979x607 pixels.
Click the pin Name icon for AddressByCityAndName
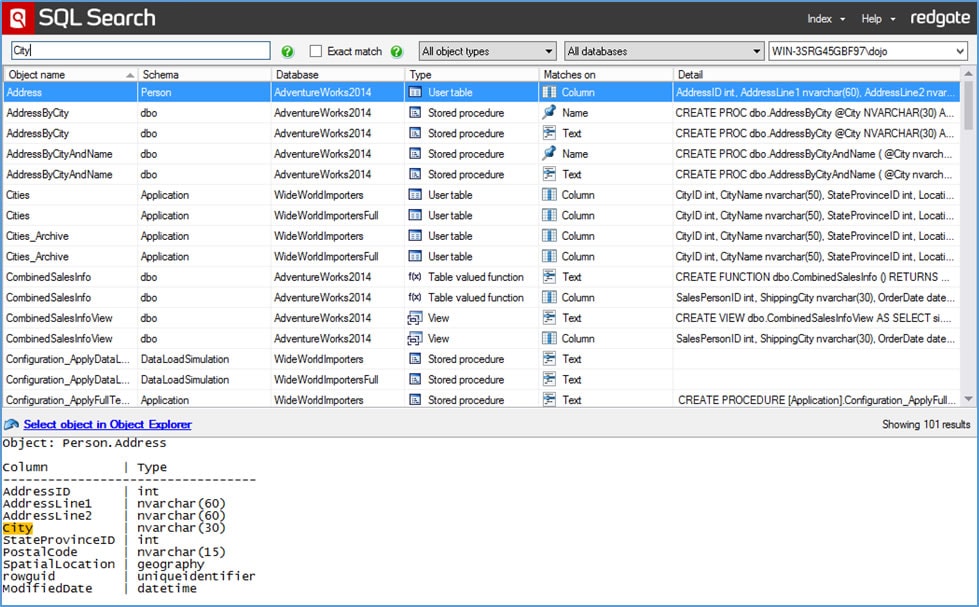click(549, 154)
